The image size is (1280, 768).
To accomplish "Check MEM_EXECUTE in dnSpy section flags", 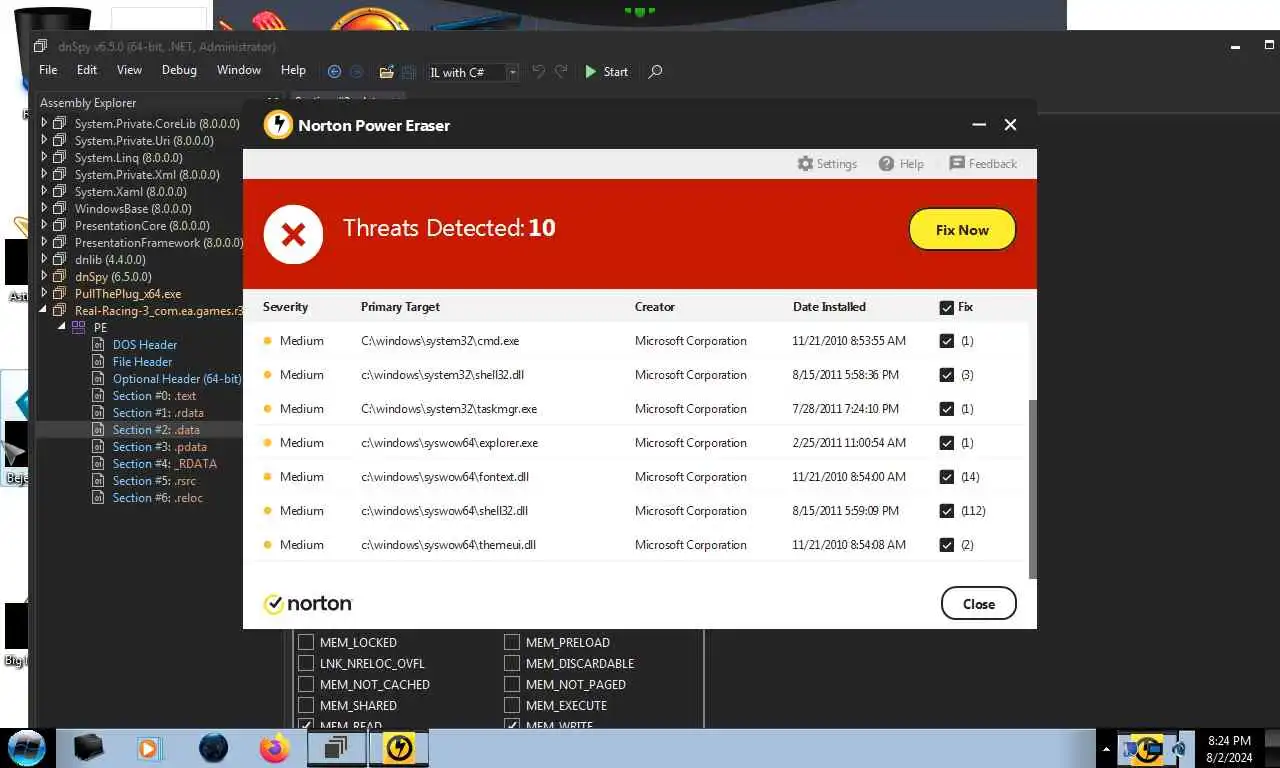I will pos(512,705).
